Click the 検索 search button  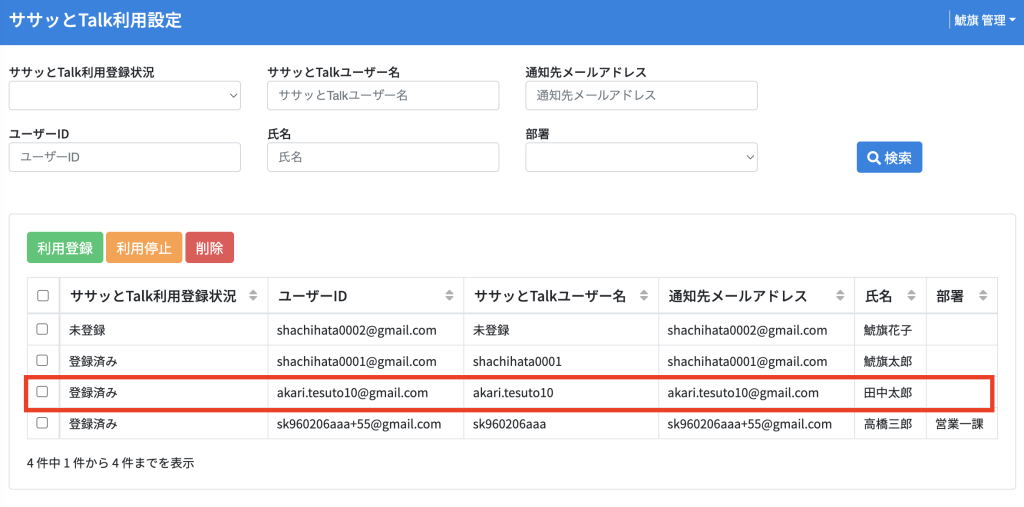[889, 157]
